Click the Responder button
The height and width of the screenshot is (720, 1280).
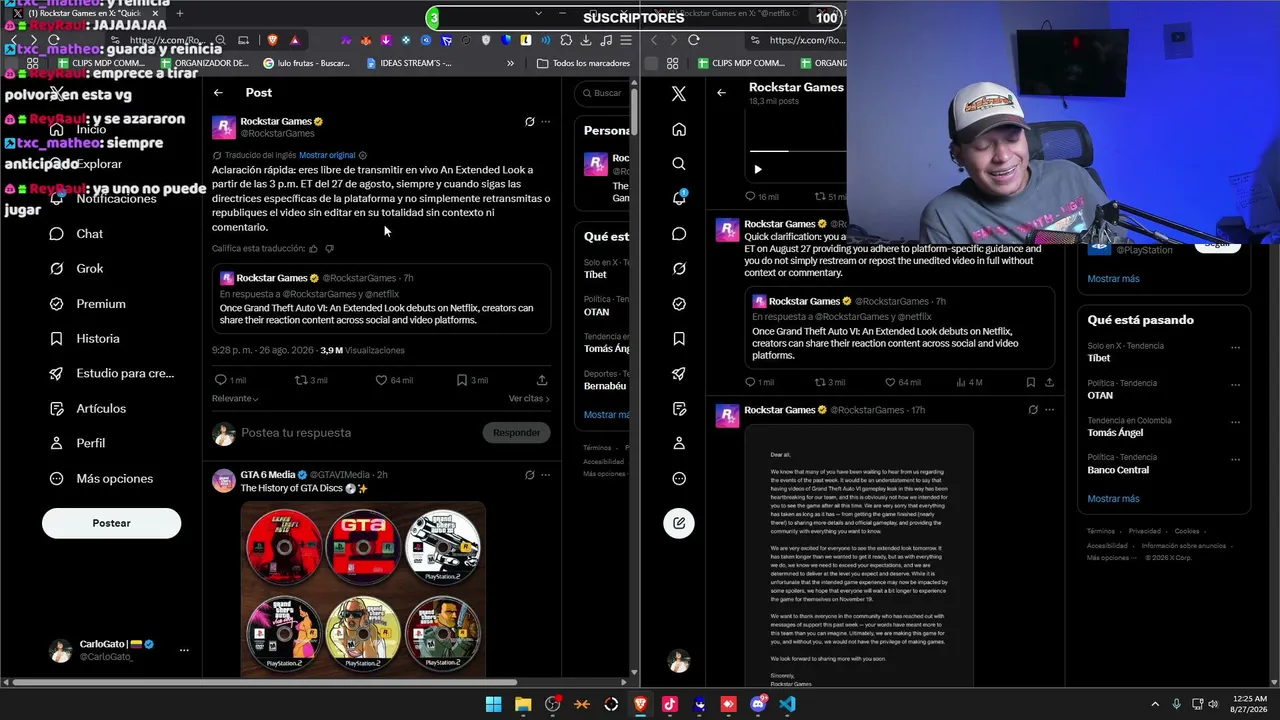coord(516,433)
